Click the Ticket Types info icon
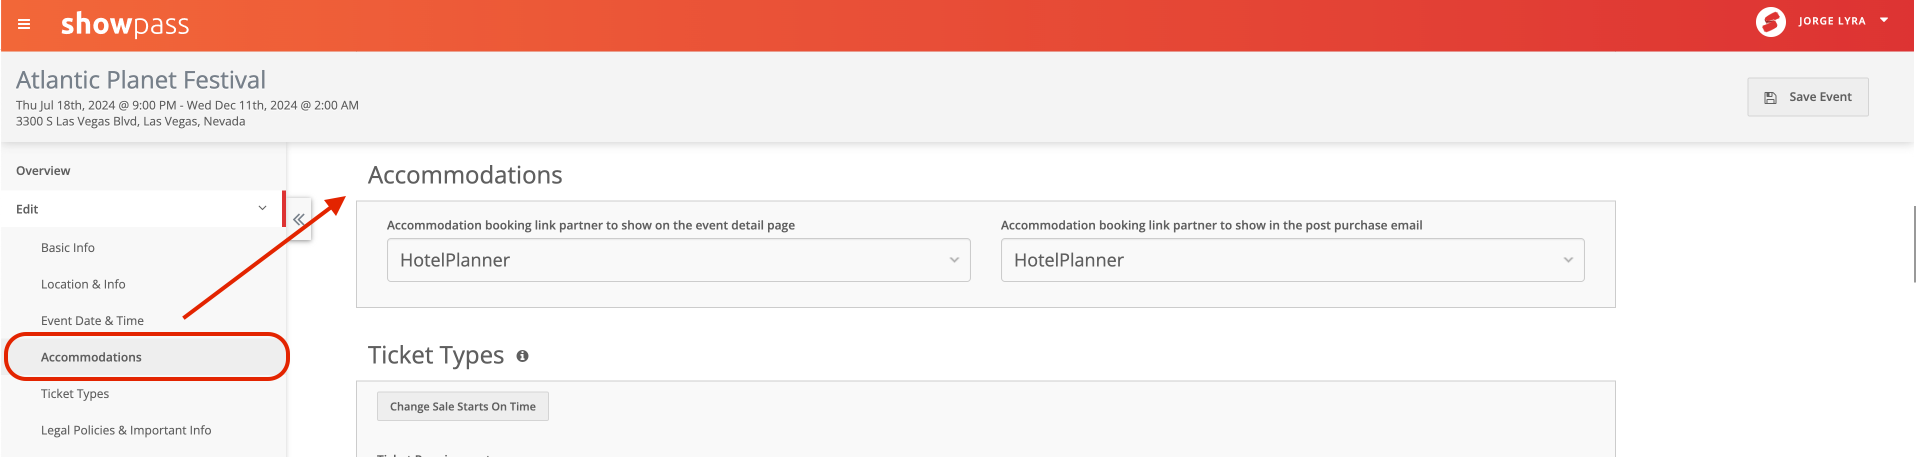Screen dimensions: 1916x457 [522, 356]
